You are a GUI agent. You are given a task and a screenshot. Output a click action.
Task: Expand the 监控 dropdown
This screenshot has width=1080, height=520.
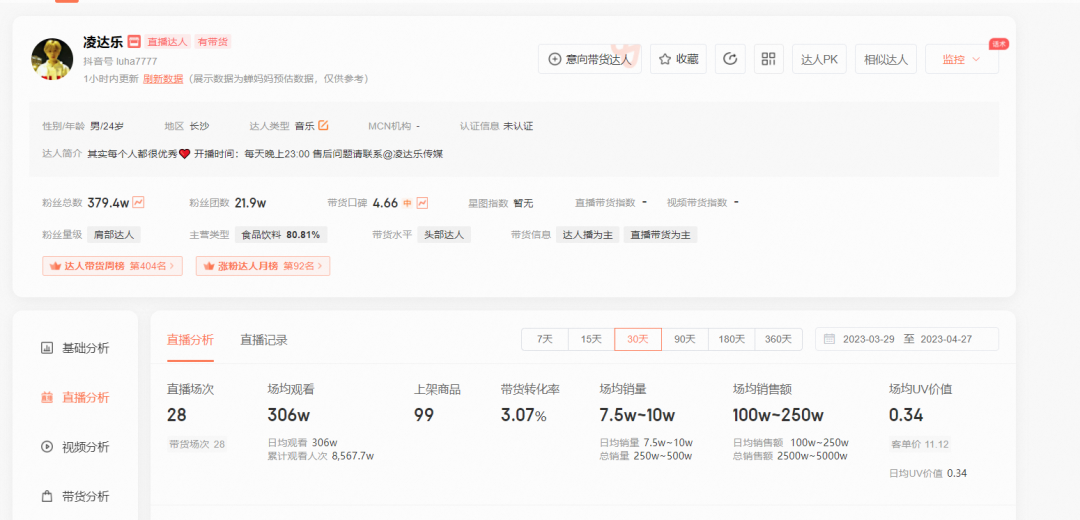[x=961, y=59]
